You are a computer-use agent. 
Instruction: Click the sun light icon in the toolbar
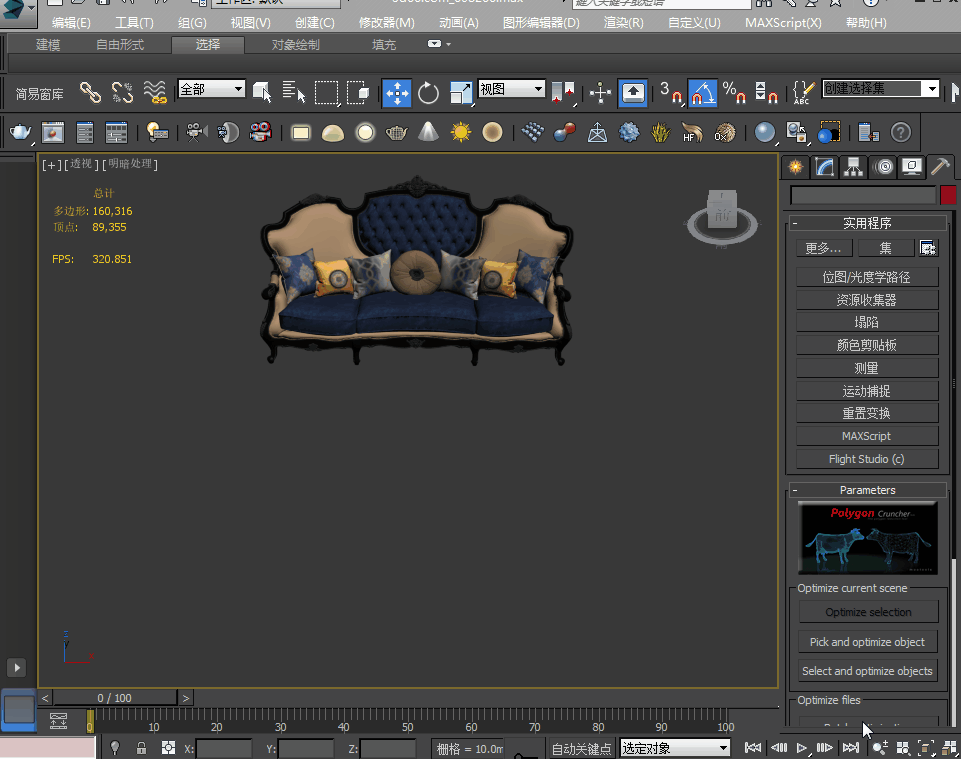coord(460,132)
